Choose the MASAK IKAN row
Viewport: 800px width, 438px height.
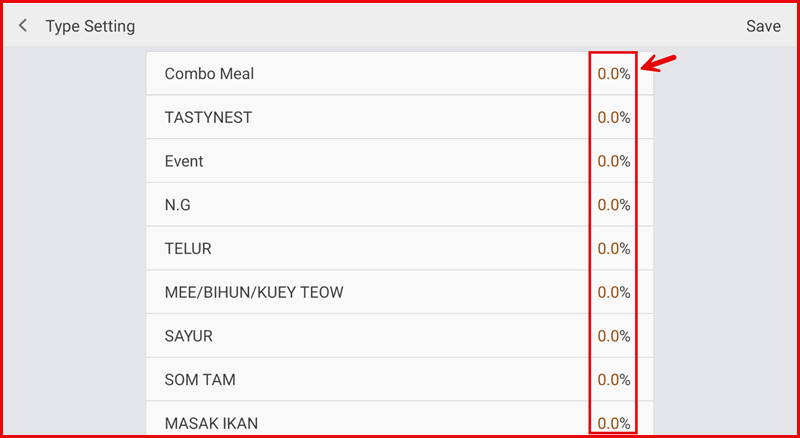coord(211,423)
